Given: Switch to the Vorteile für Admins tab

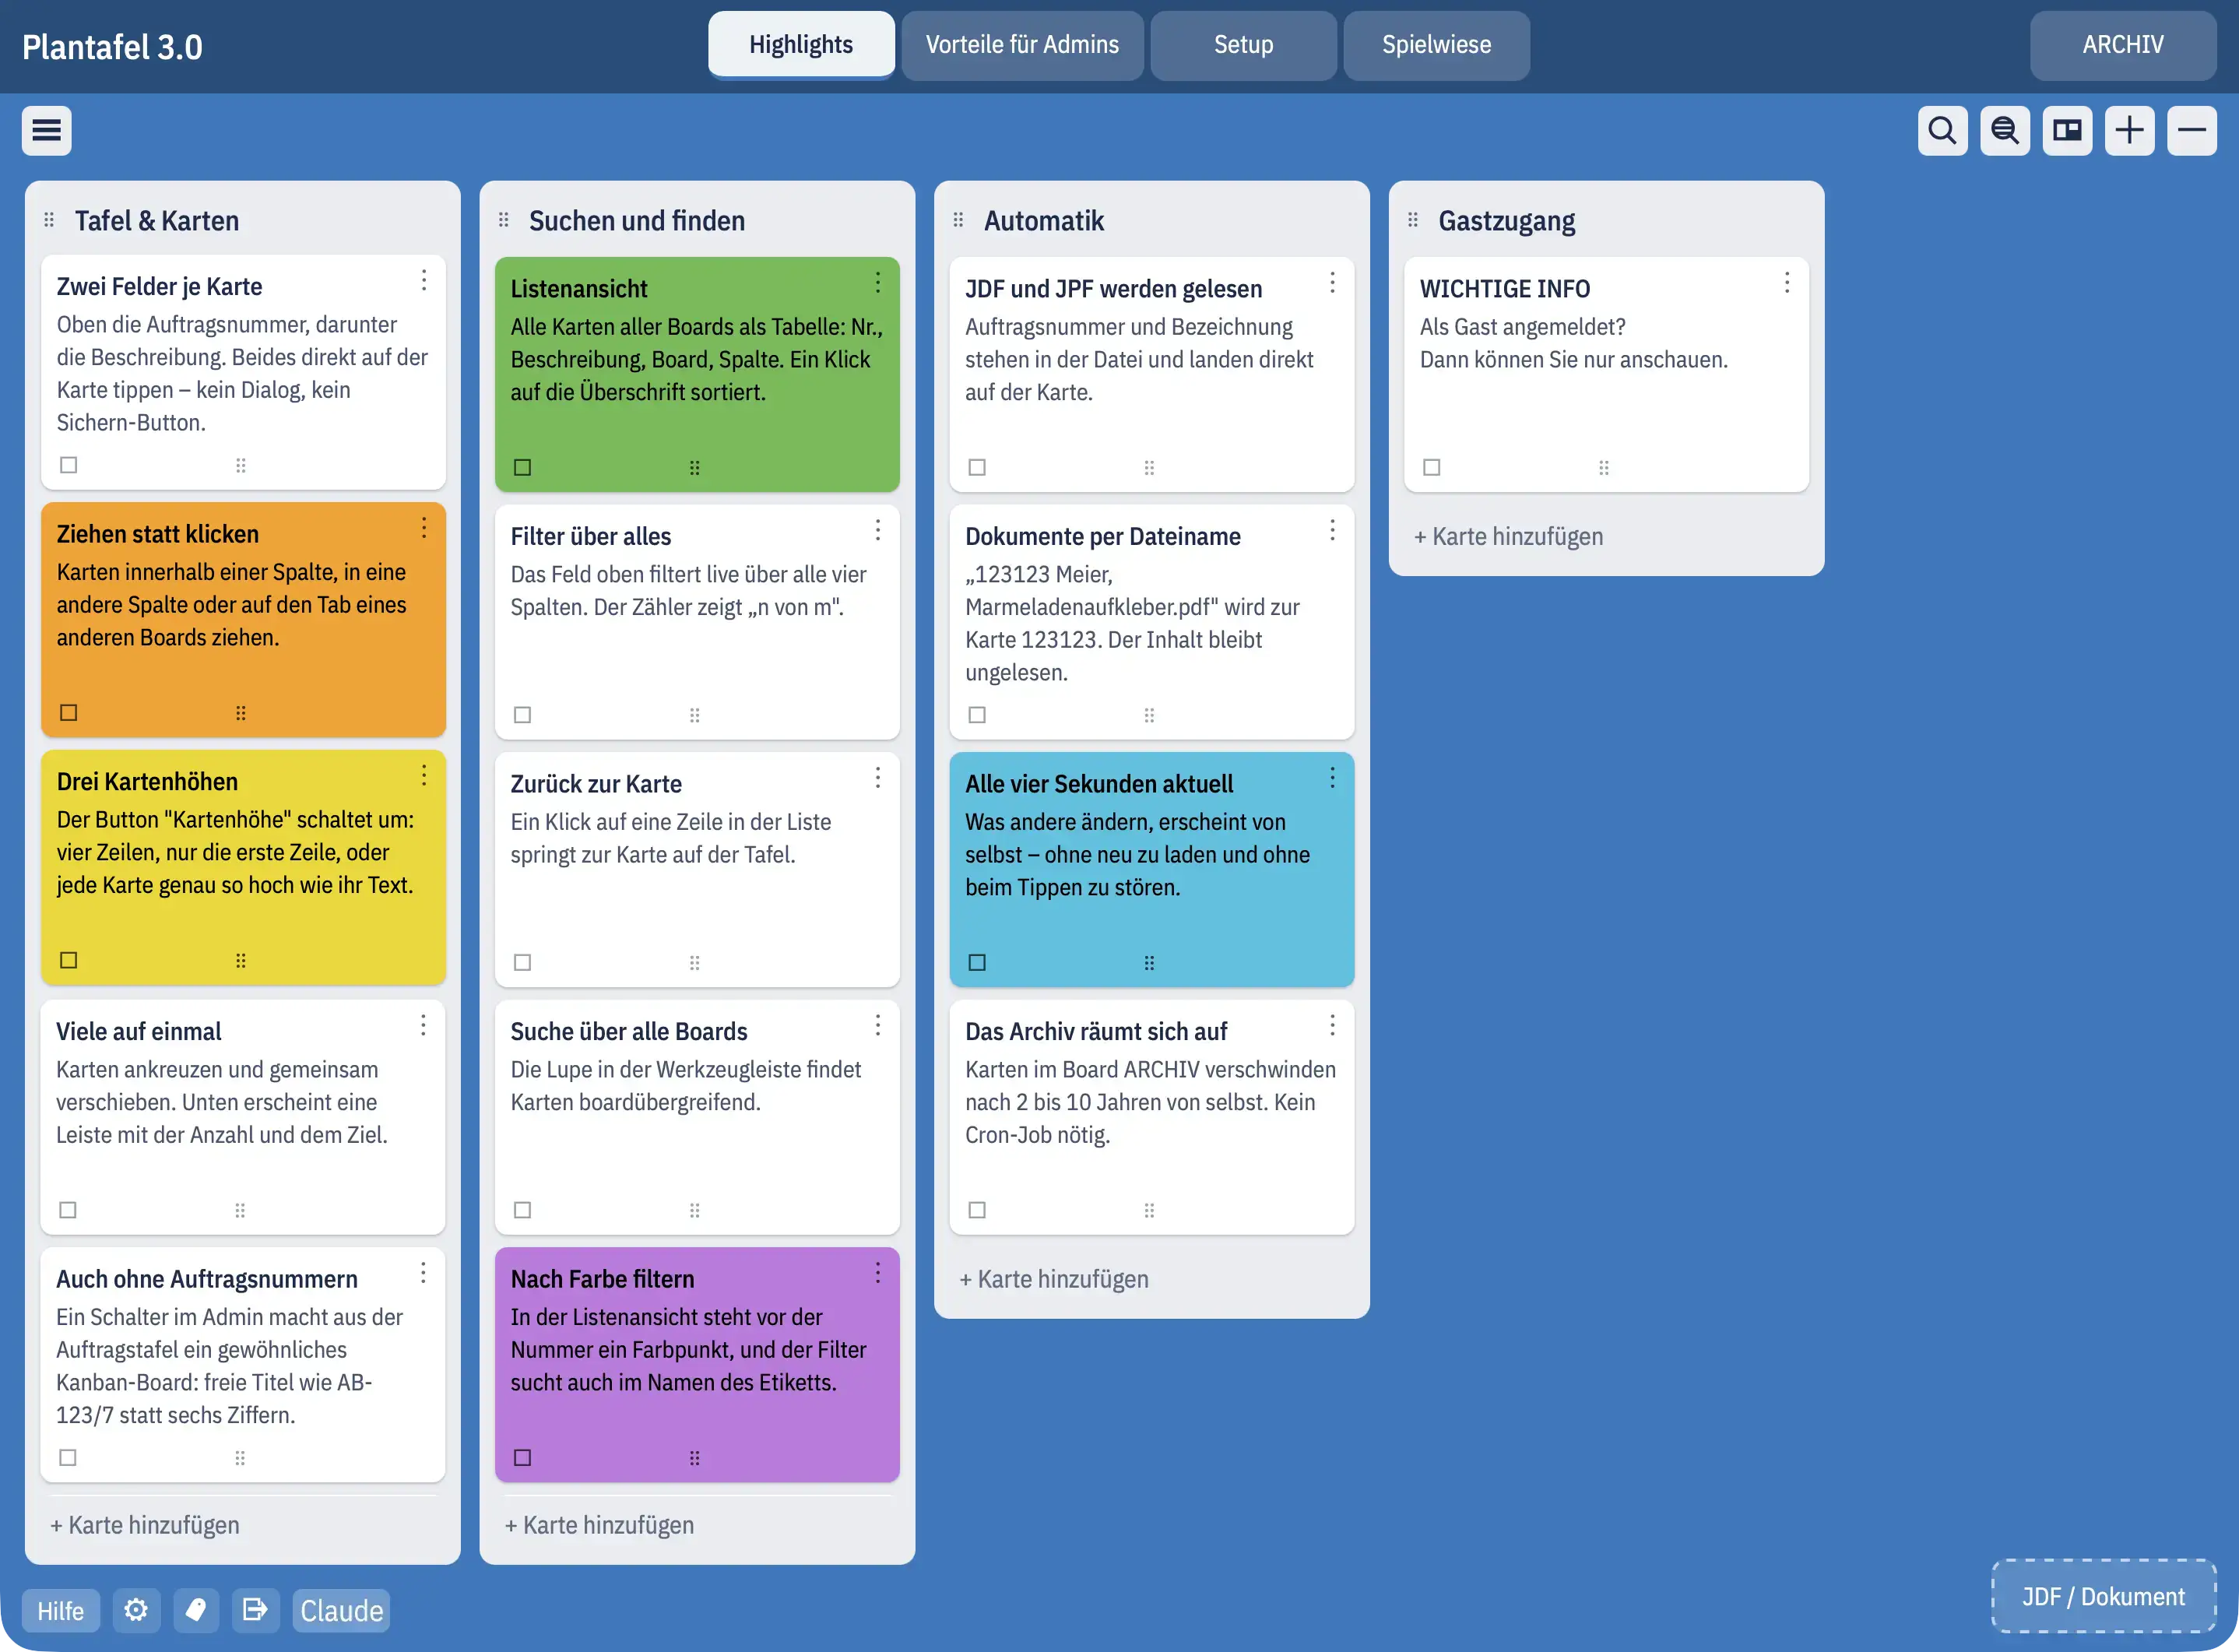Looking at the screenshot, I should click(1022, 45).
